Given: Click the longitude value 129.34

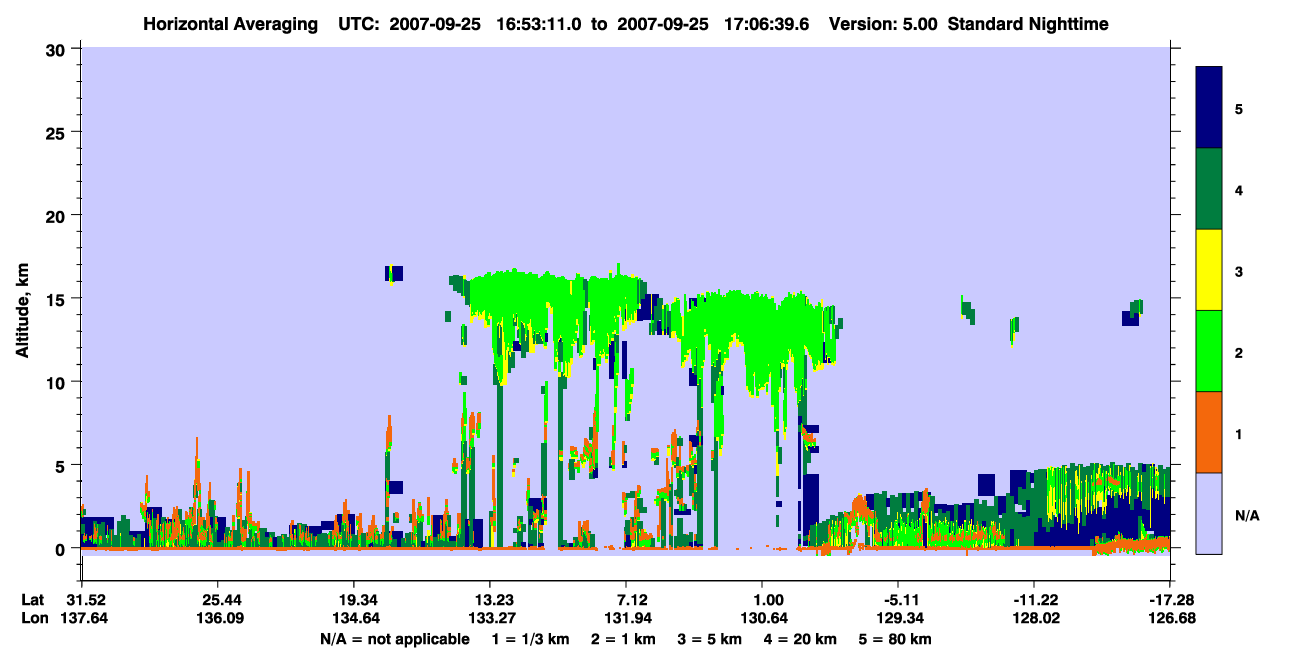Looking at the screenshot, I should click(898, 618).
